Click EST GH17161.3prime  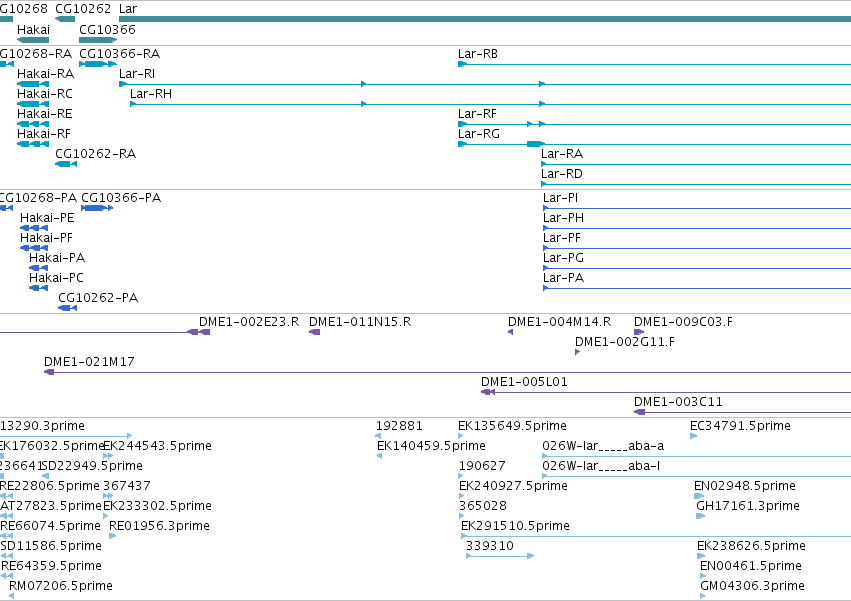point(748,506)
